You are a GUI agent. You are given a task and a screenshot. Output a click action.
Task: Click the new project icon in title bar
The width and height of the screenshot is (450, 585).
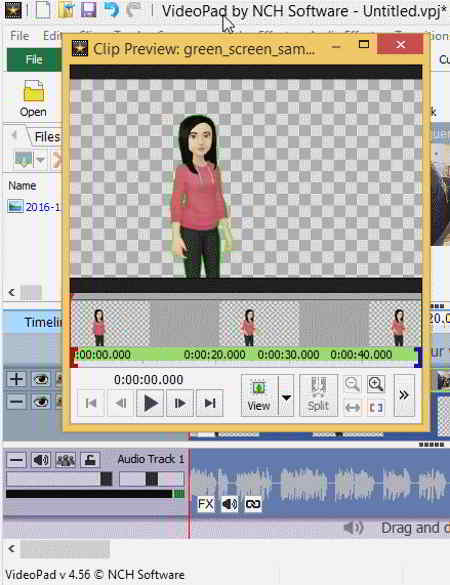pos(43,10)
